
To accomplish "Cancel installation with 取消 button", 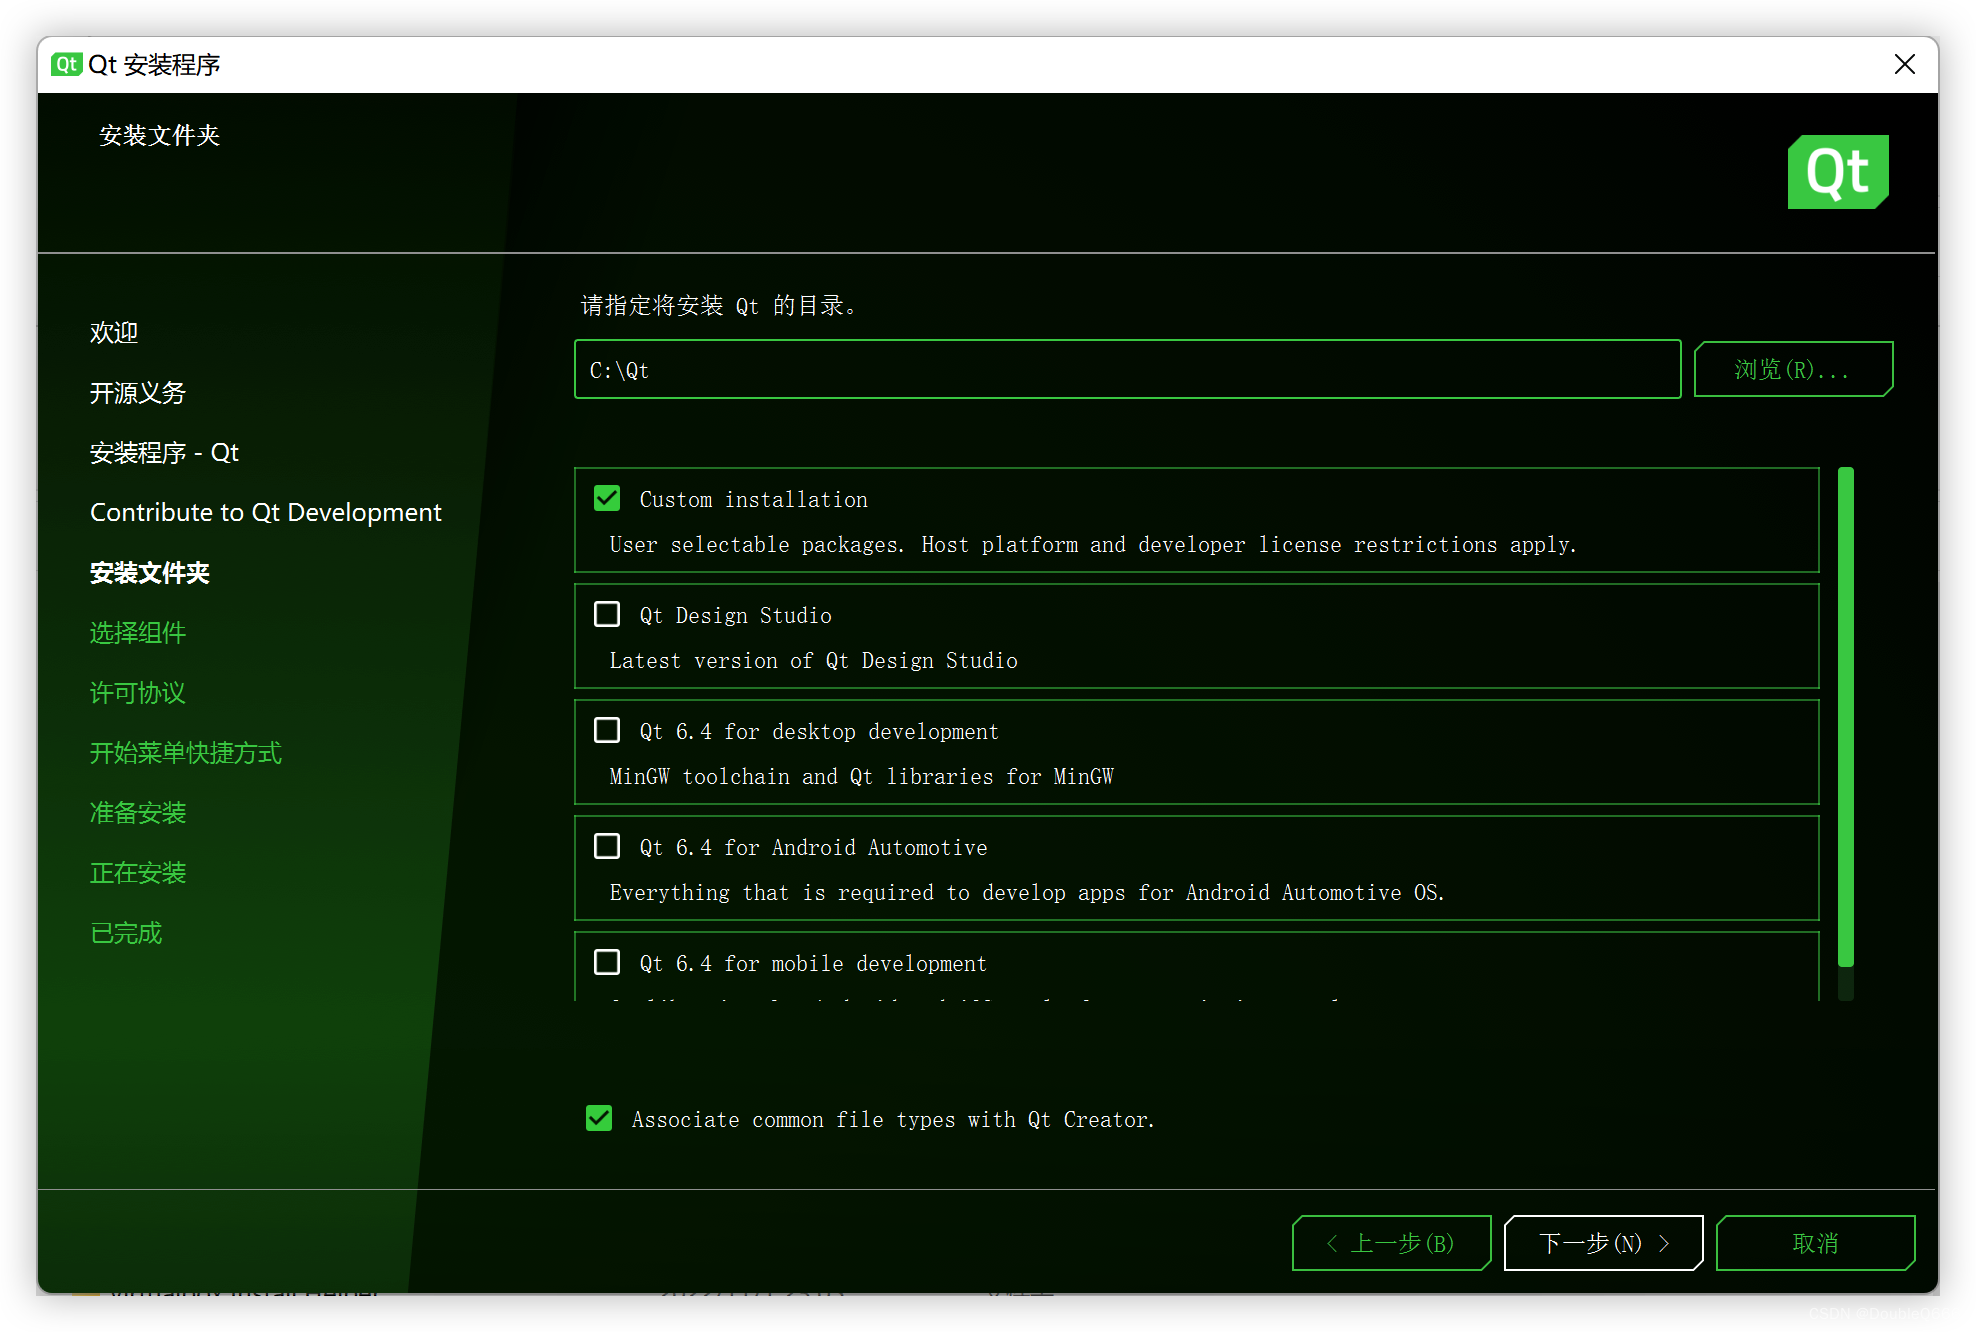I will (x=1815, y=1243).
